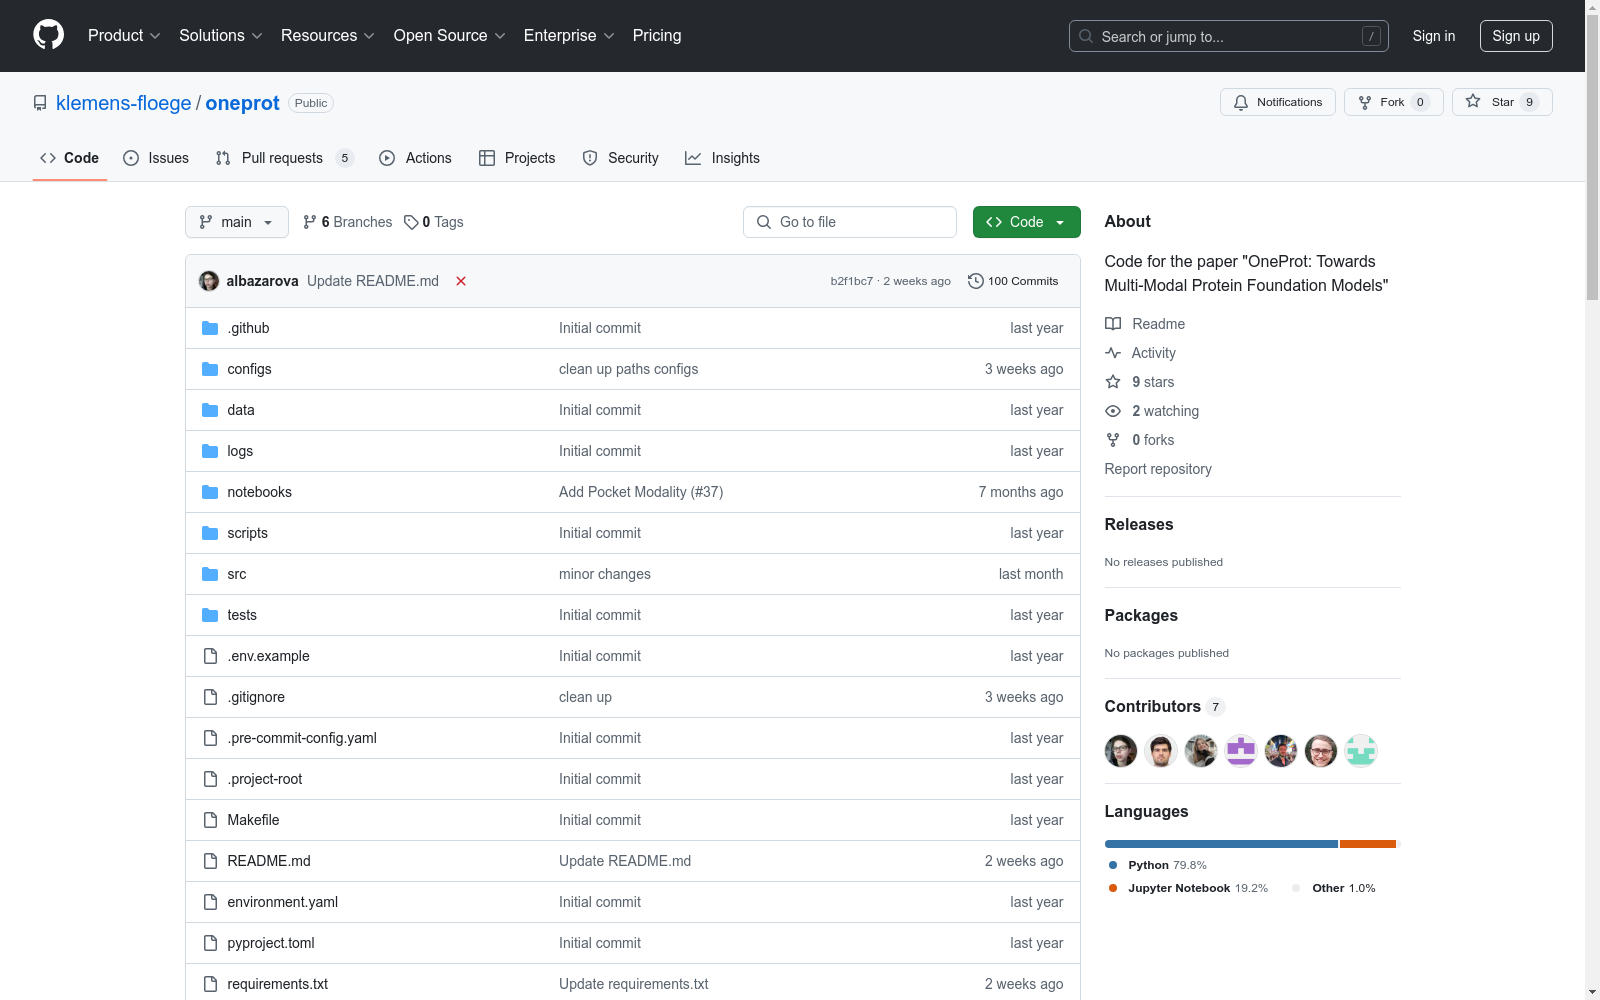Expand the Product menu
The height and width of the screenshot is (1000, 1600).
(124, 35)
